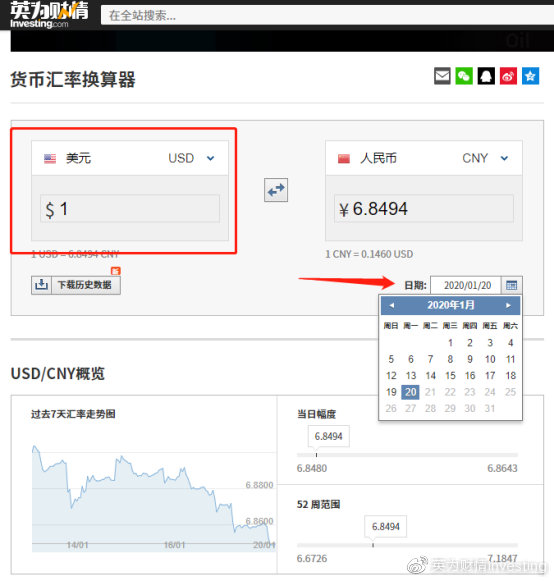Go to previous month in calendar
The image size is (554, 581).
click(392, 305)
